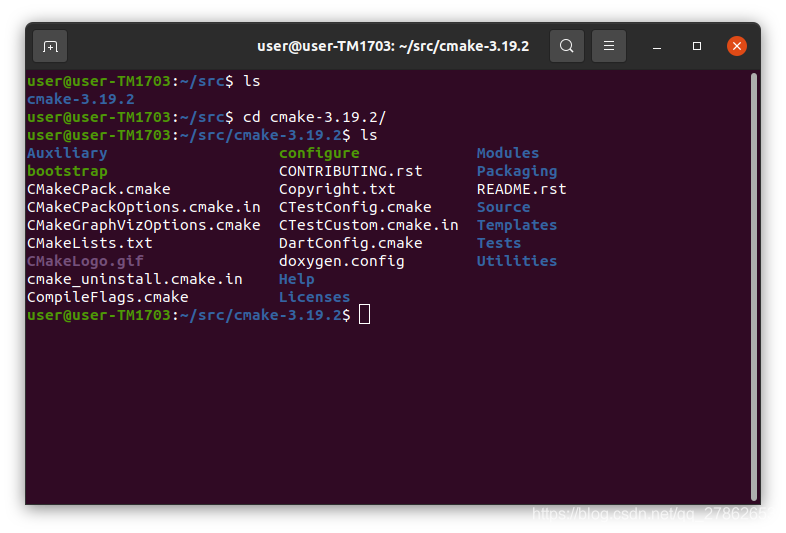This screenshot has height=533, width=786.
Task: Click the window title user@user-TM1703
Action: coord(392,46)
